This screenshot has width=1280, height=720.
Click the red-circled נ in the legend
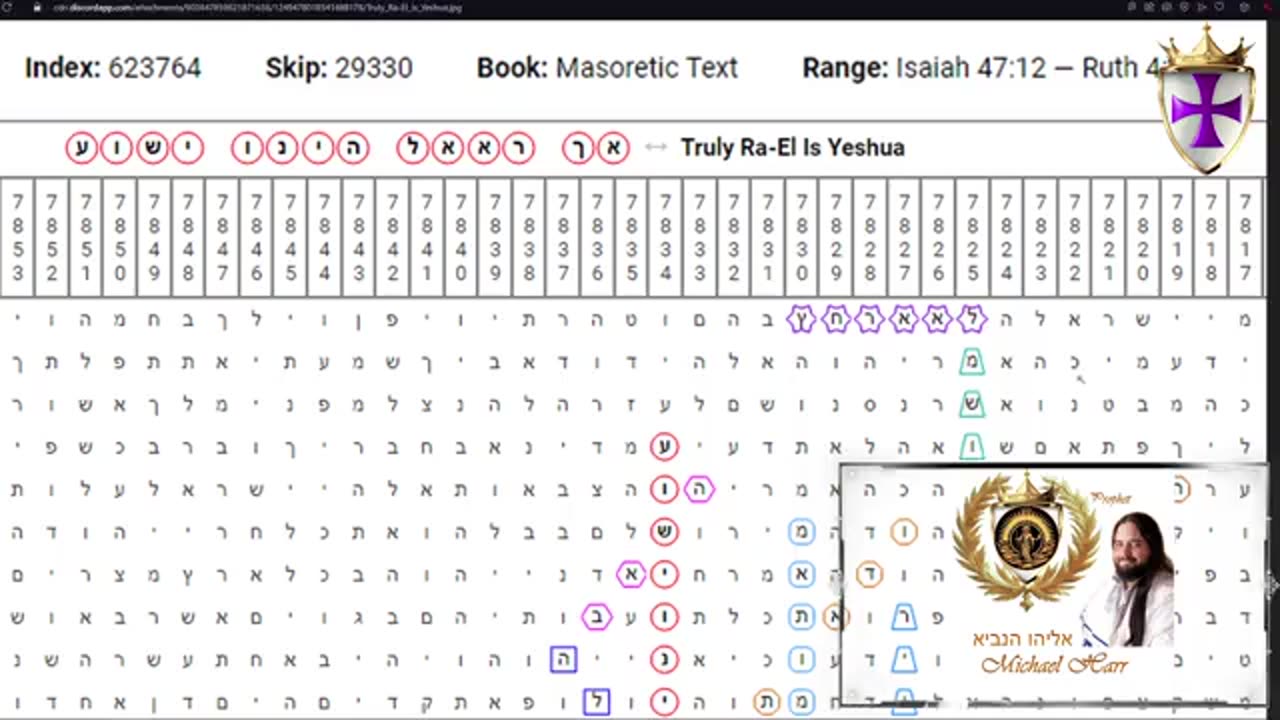[x=282, y=148]
